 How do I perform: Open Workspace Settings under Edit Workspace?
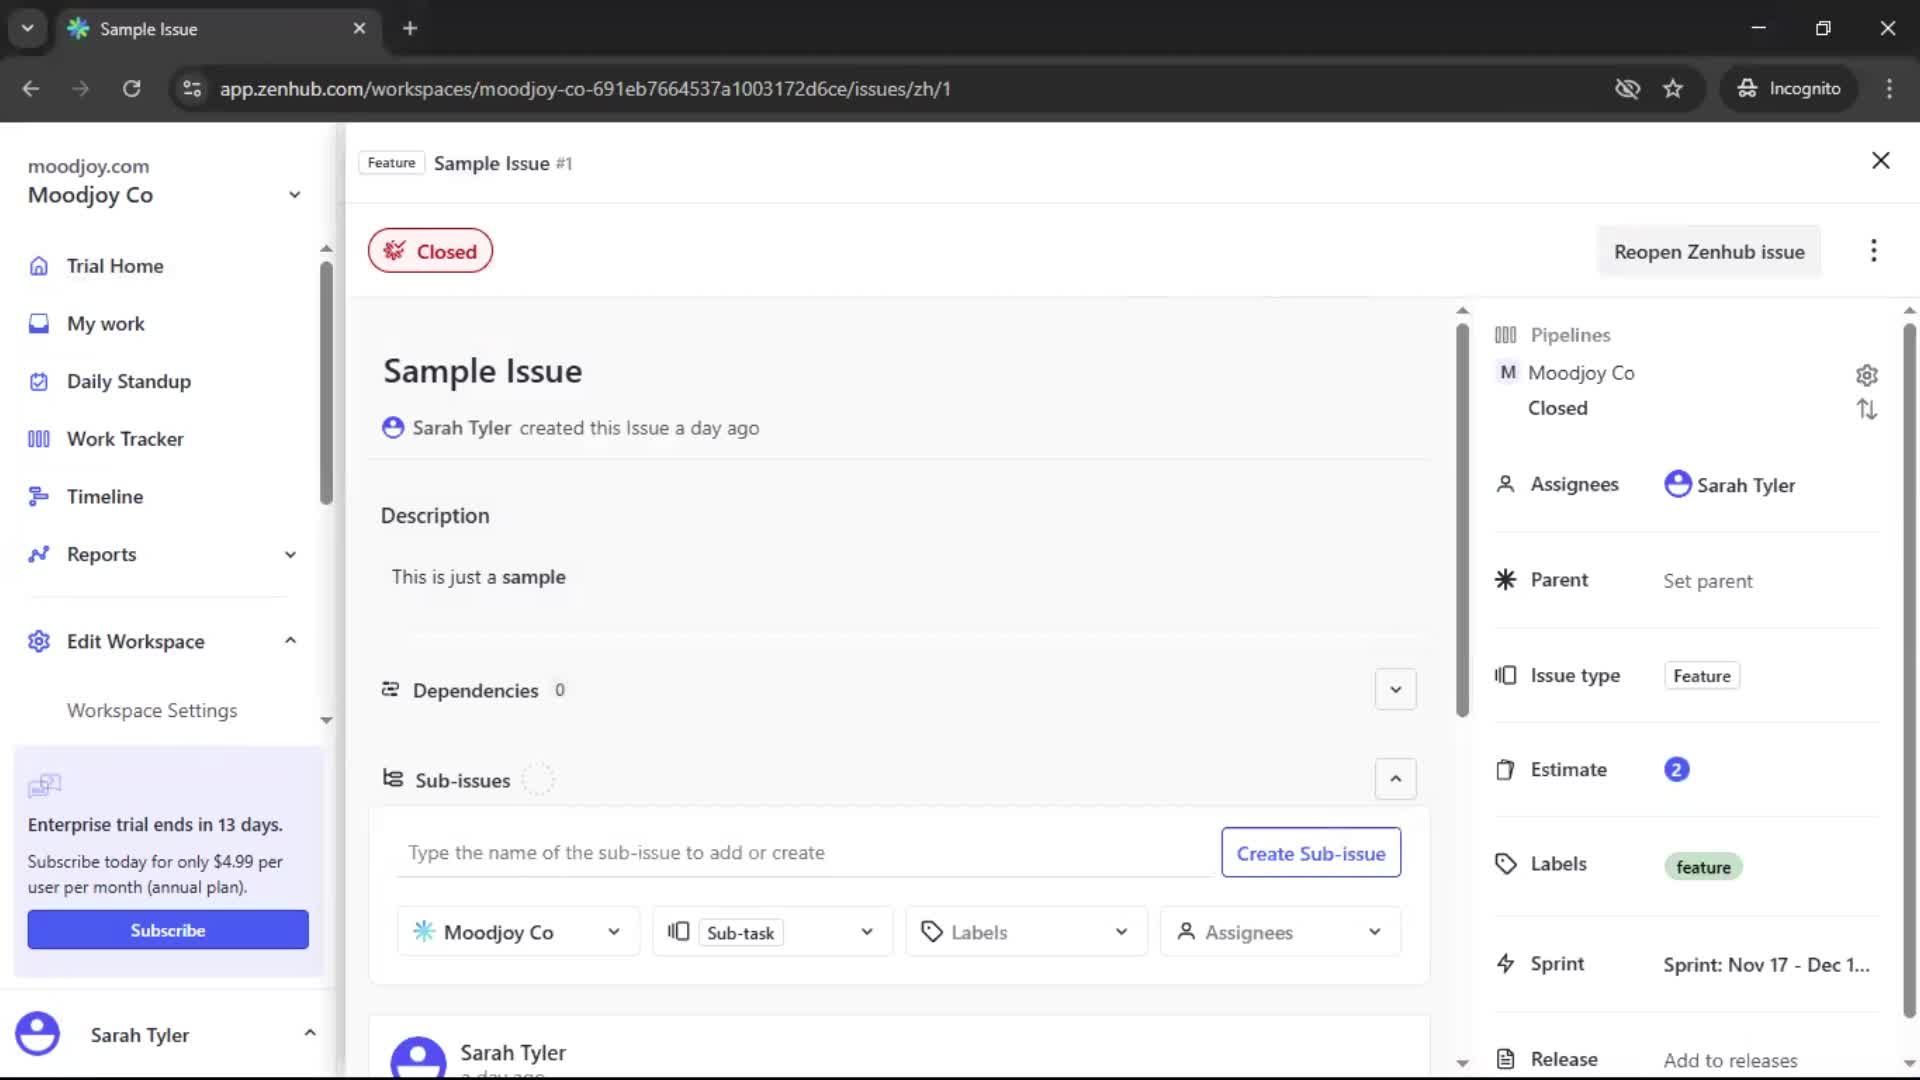pos(151,710)
